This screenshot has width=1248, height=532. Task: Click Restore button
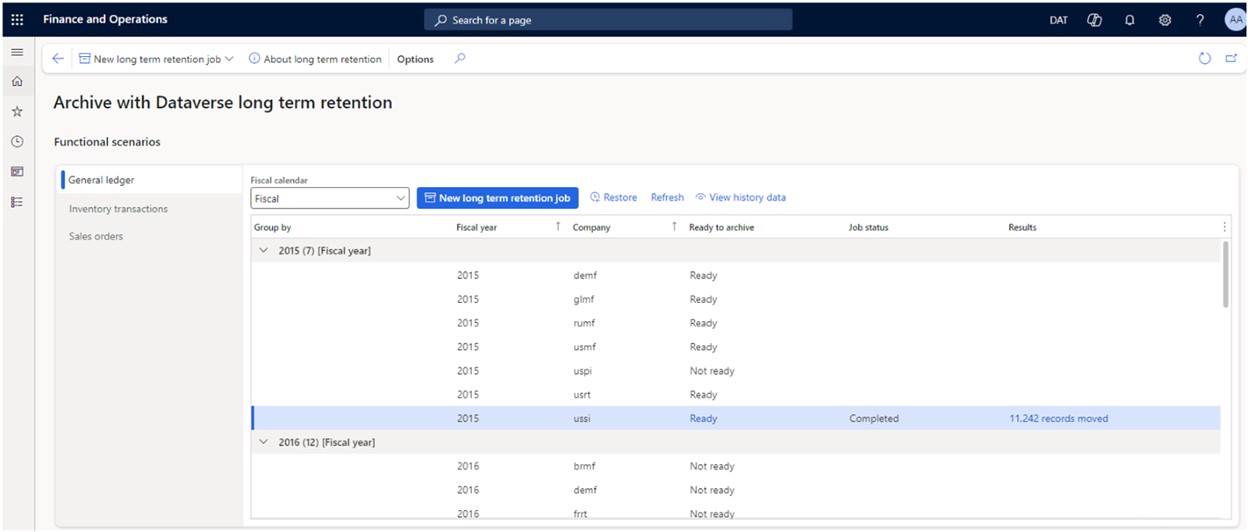point(613,198)
